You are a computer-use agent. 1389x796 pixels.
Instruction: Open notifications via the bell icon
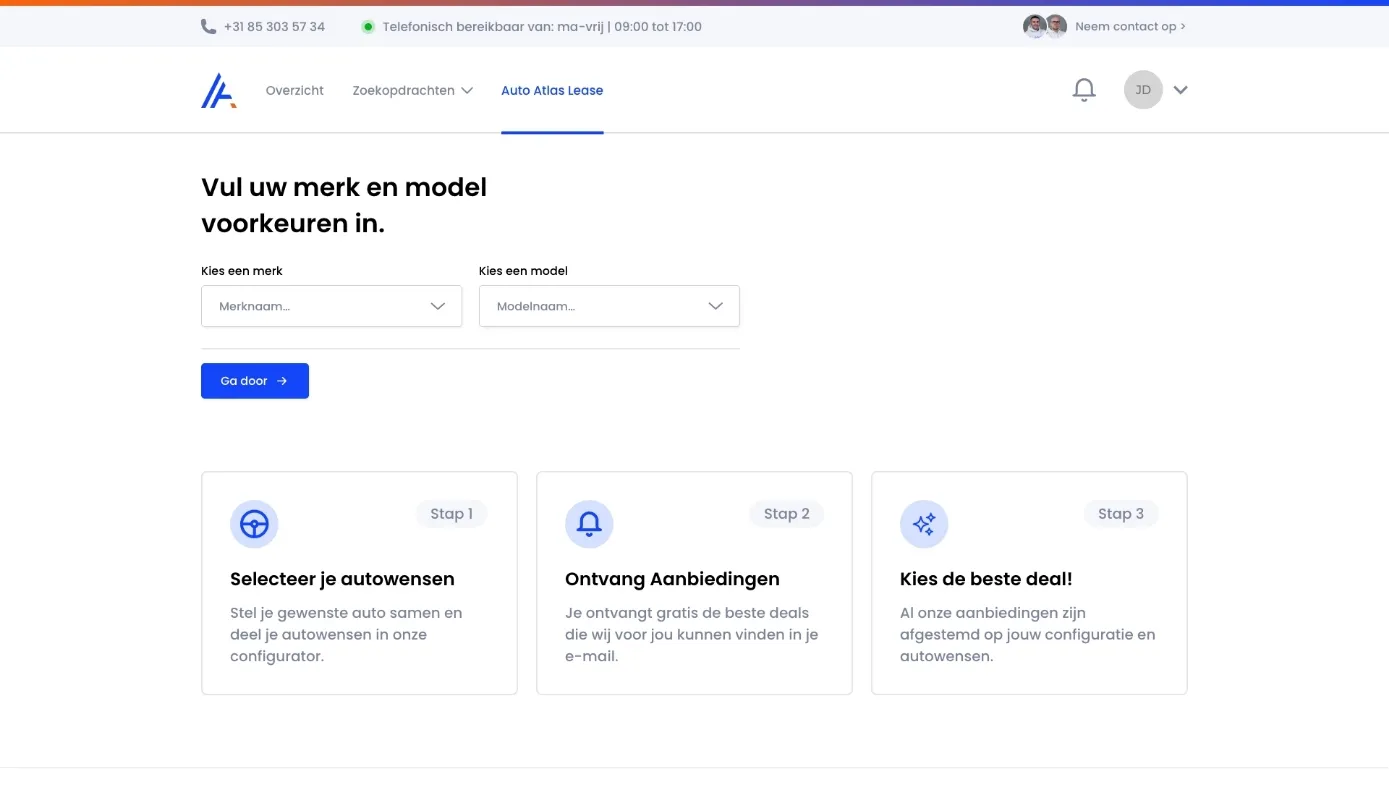[1083, 89]
